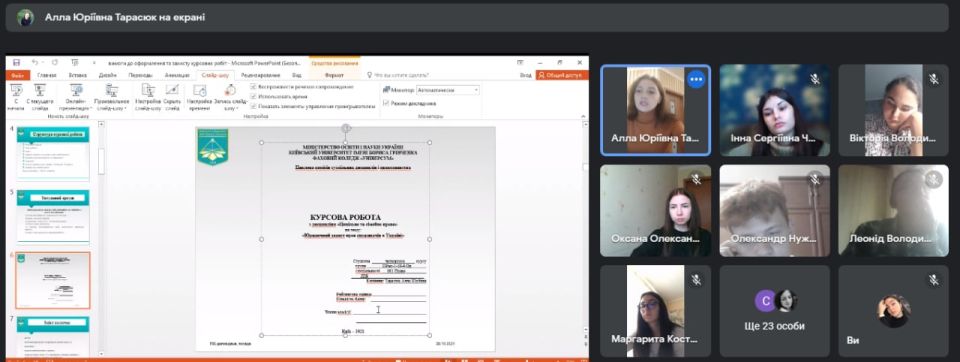The image size is (960, 362).
Task: Click Rehearse Timings icon
Action: [x=199, y=97]
